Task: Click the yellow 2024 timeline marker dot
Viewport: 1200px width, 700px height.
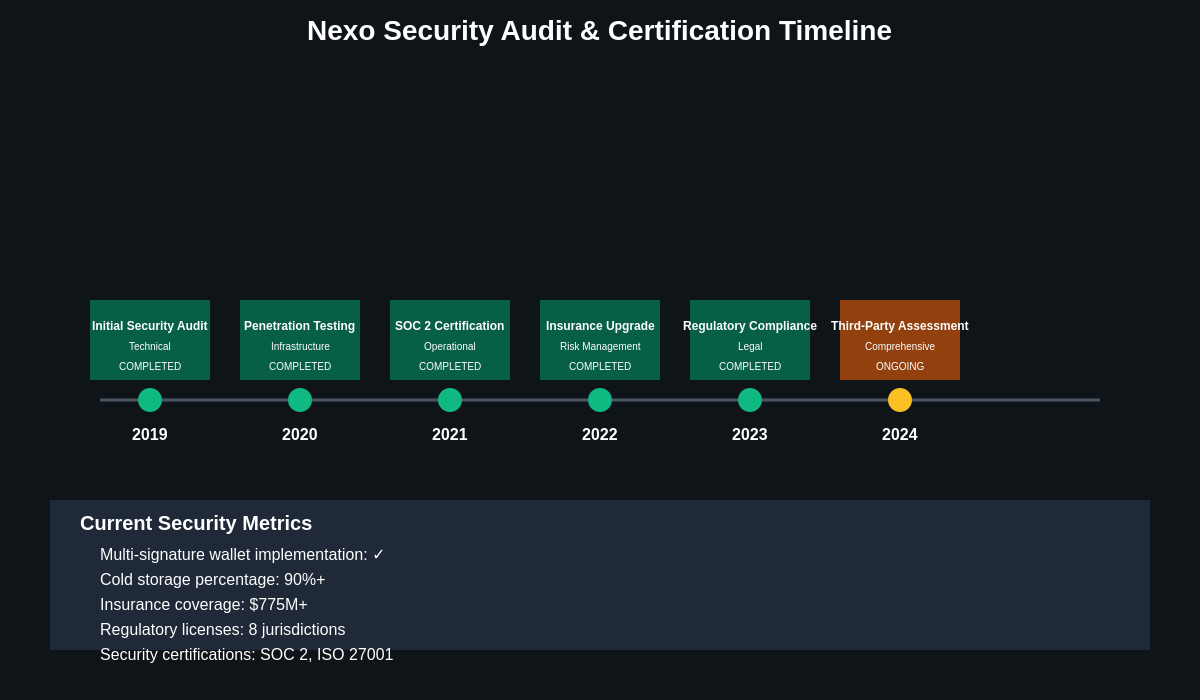Action: tap(900, 400)
